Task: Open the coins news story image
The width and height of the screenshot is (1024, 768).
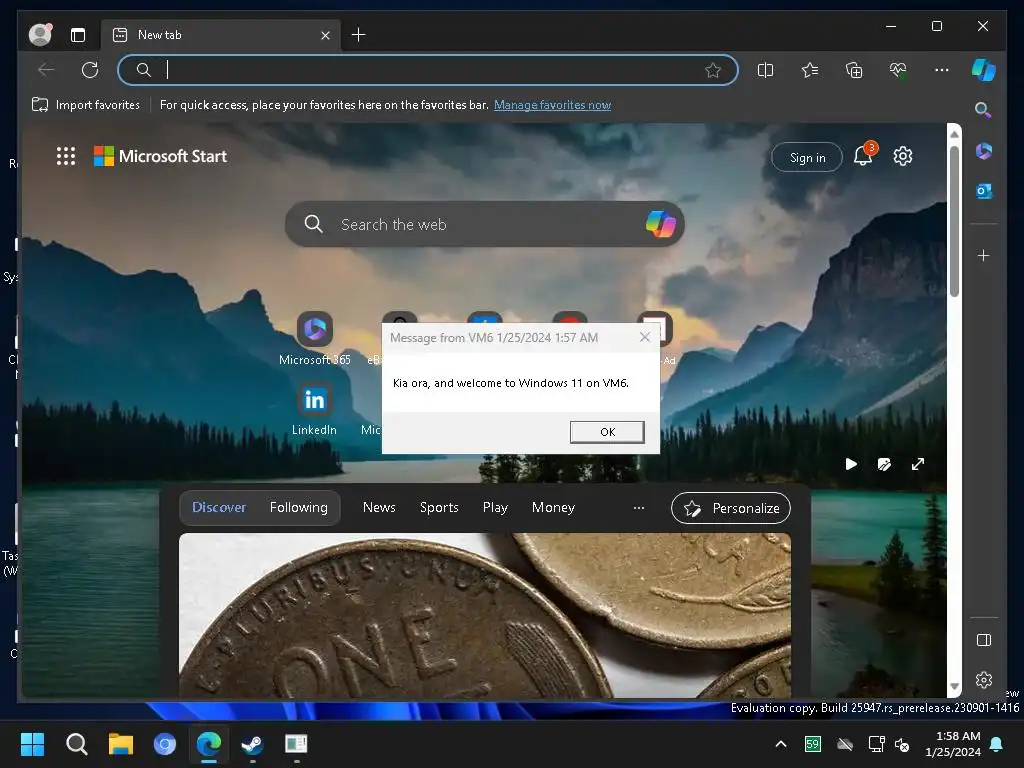Action: [485, 615]
